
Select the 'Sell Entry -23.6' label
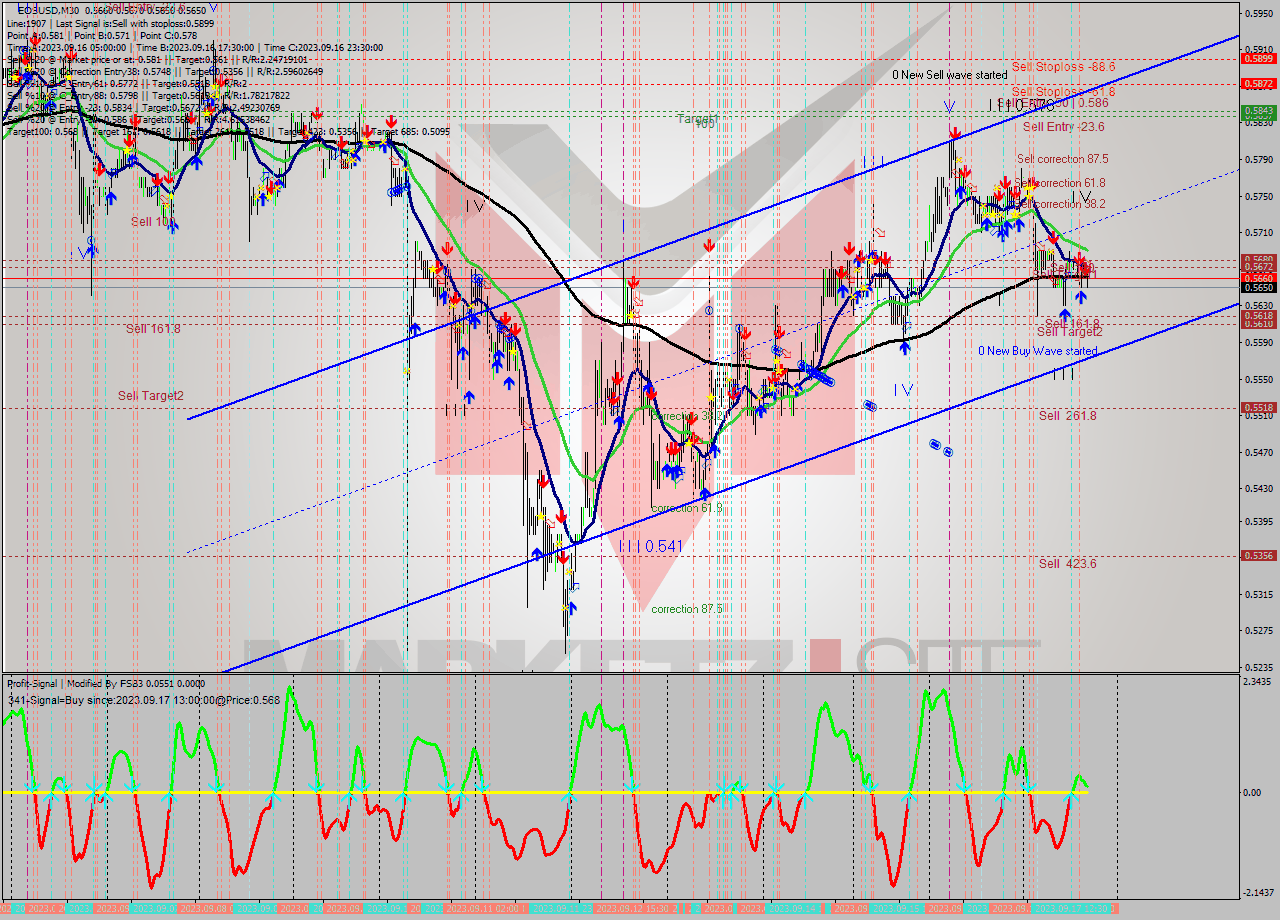pyautogui.click(x=1063, y=127)
